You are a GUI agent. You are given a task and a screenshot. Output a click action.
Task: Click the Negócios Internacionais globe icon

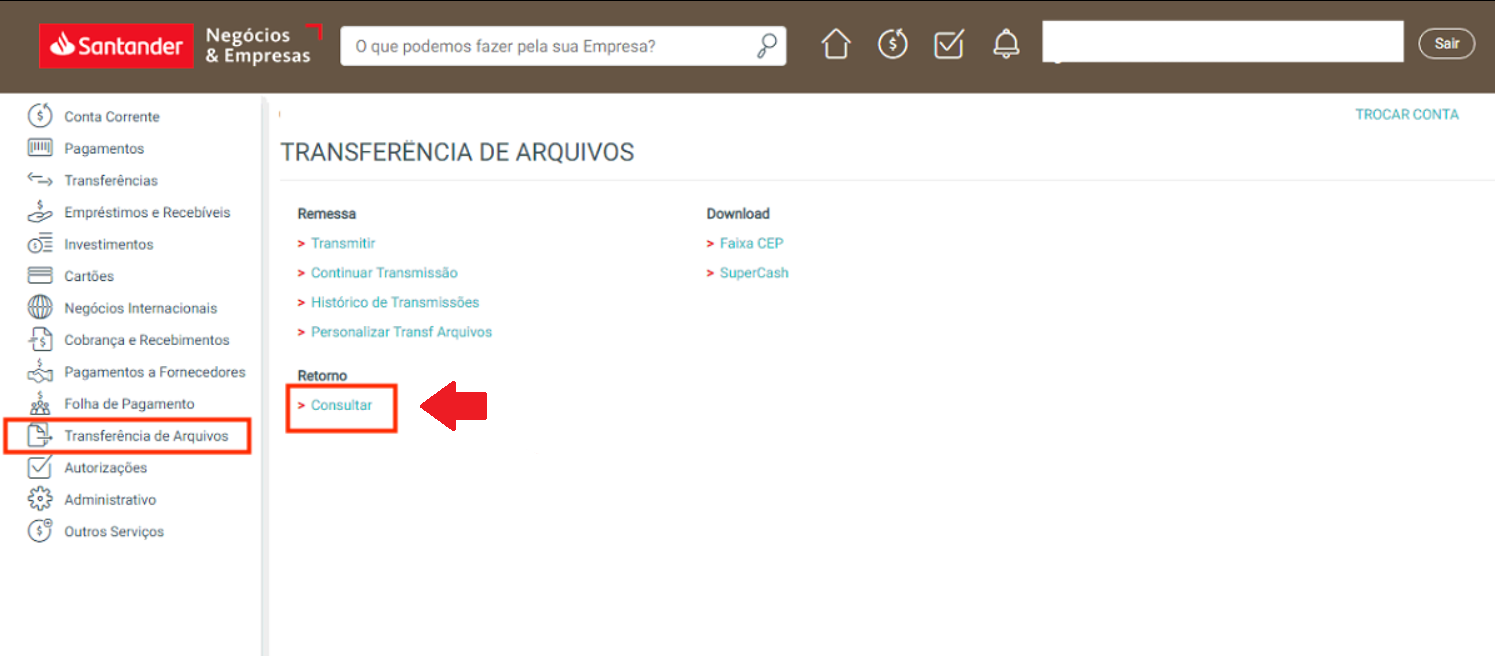40,308
